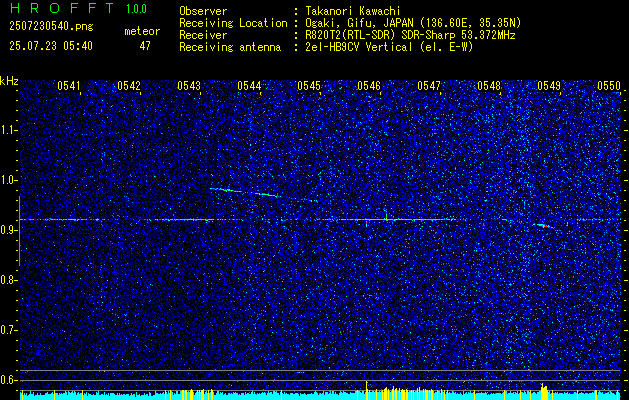Click the 0549 time marker
The image size is (629, 400).
549,86
